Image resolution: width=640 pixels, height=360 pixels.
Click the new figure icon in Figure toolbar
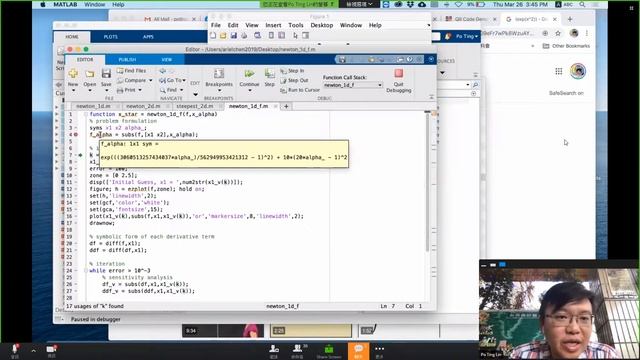[x=213, y=36]
